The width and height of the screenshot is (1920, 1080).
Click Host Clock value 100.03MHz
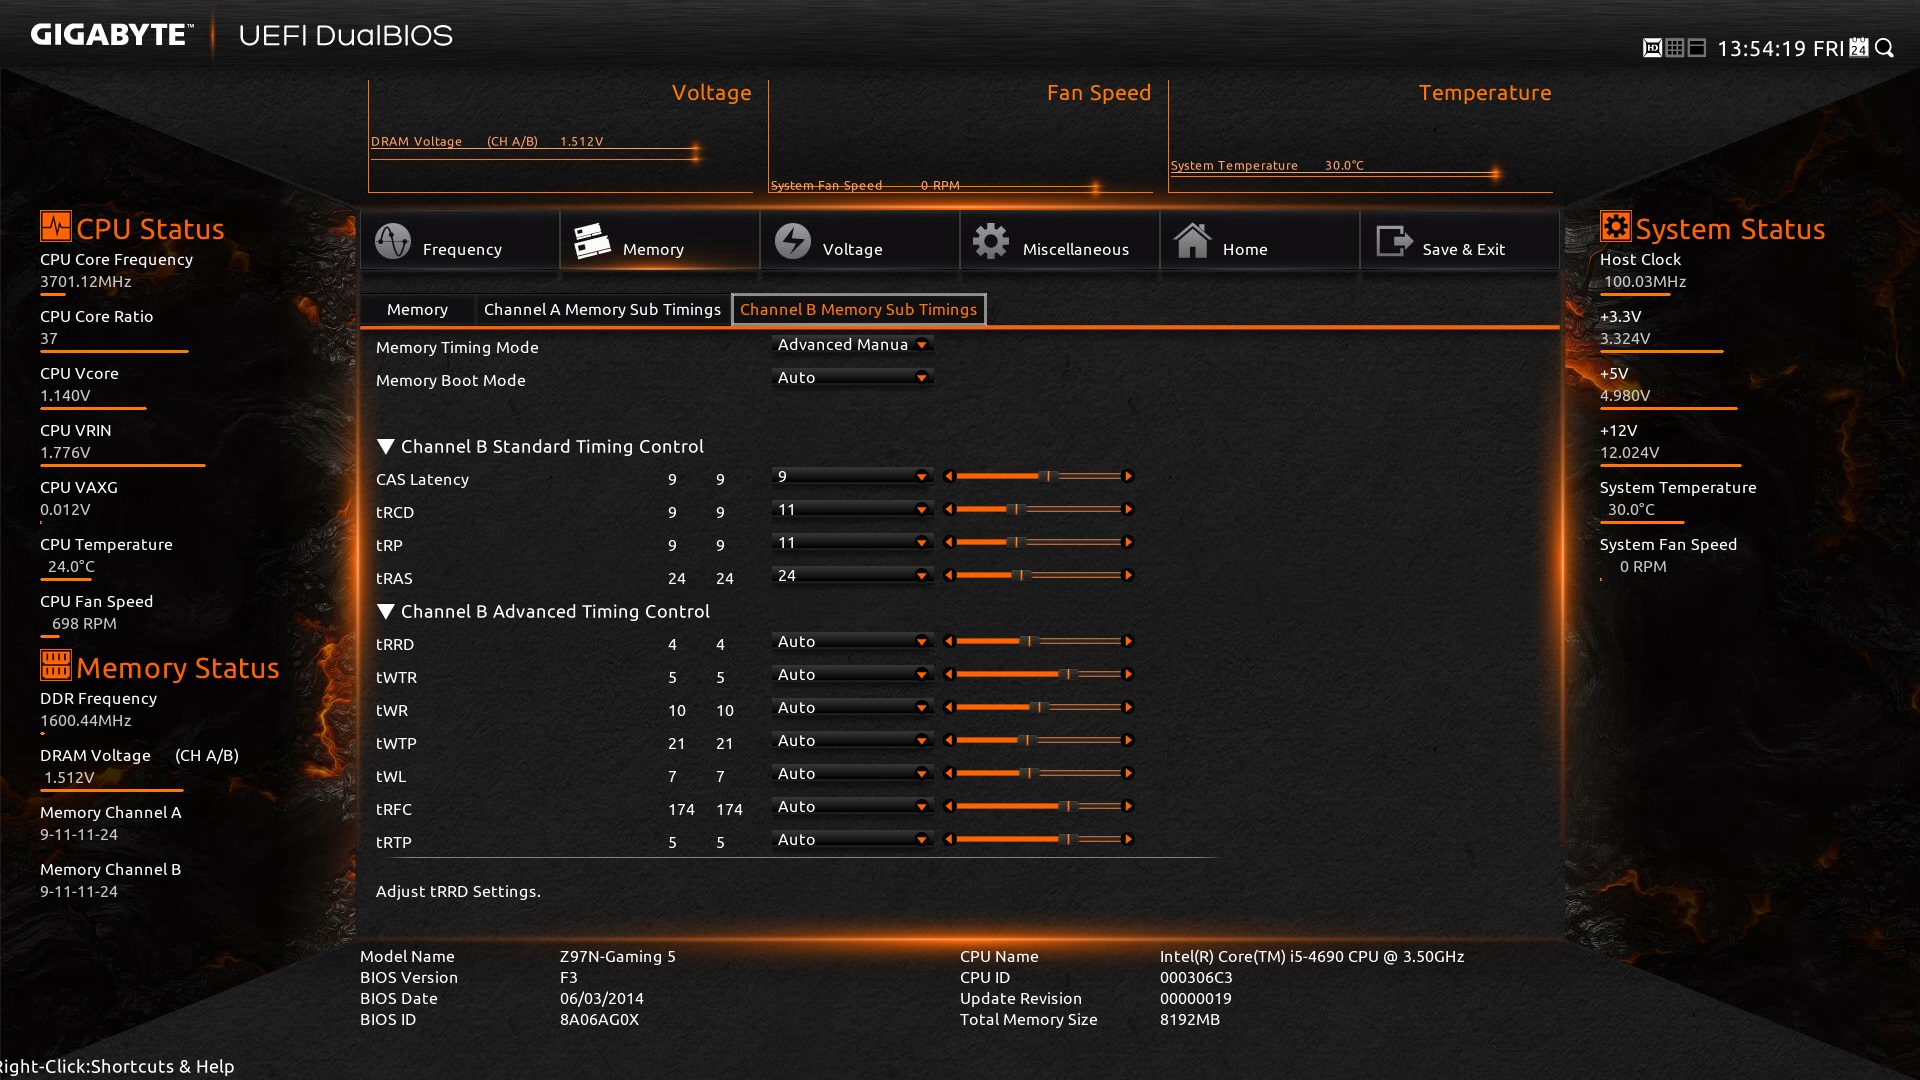pos(1645,281)
